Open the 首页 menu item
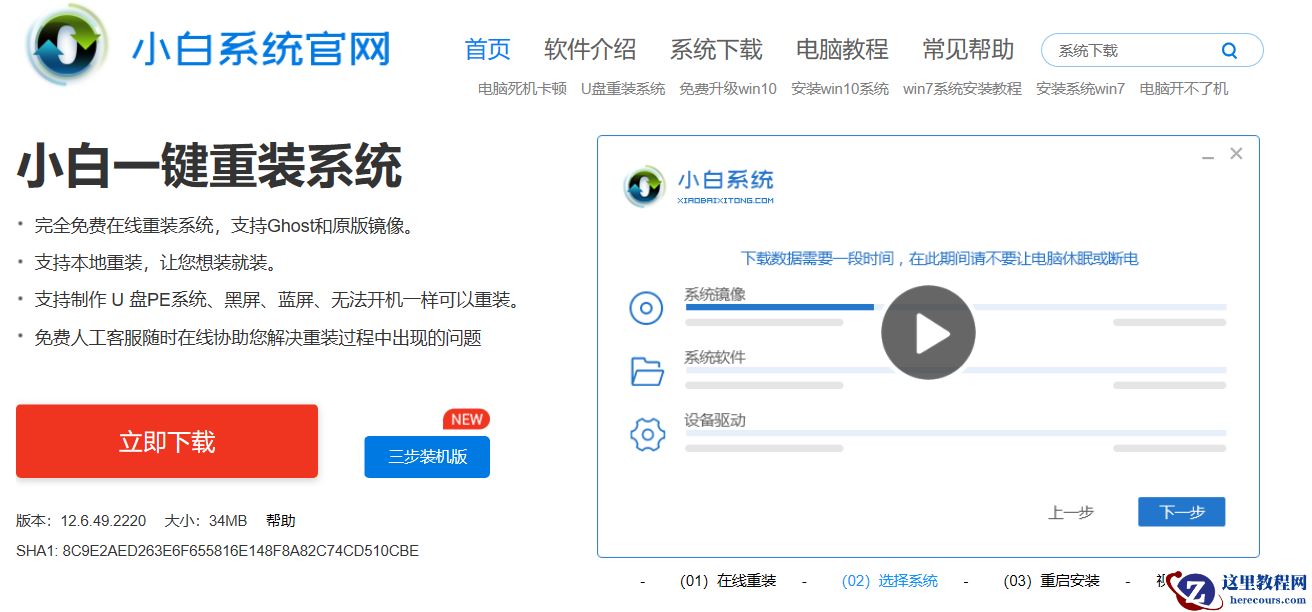The width and height of the screenshot is (1312, 612). (487, 49)
